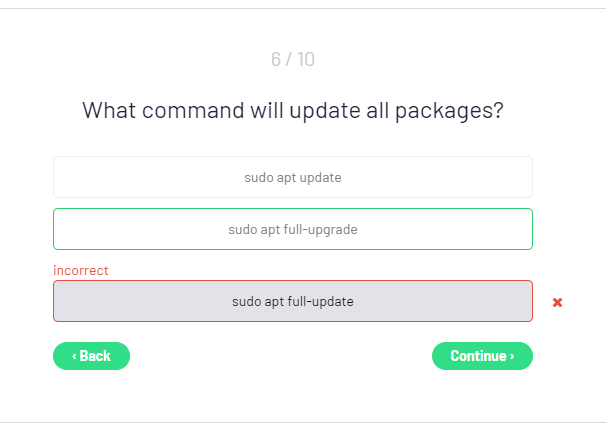Click the "Back" text label

pyautogui.click(x=95, y=356)
